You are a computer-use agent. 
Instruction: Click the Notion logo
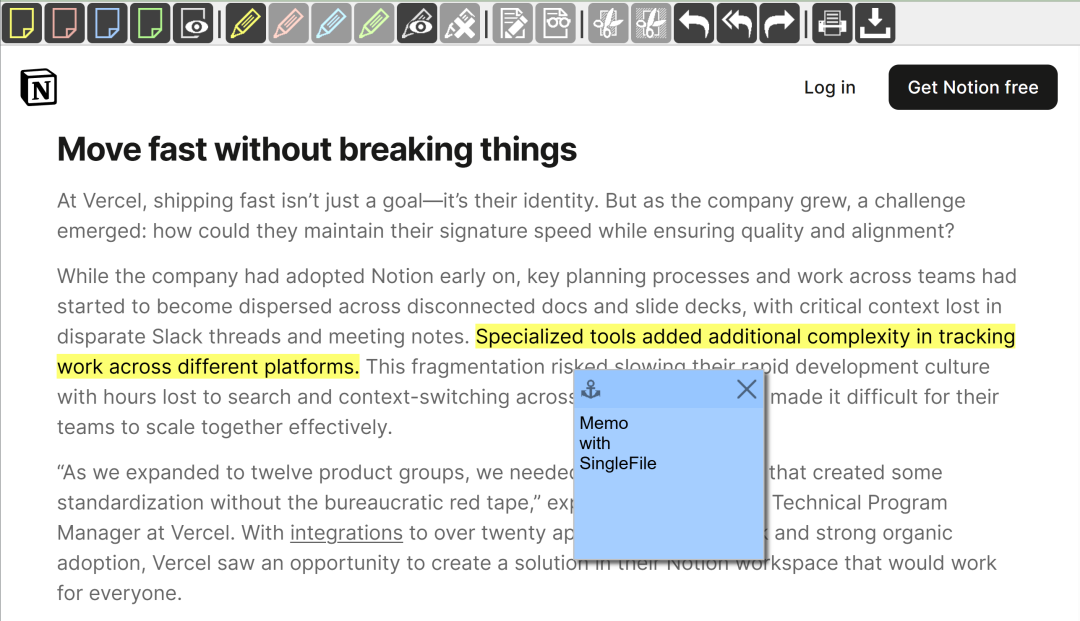[39, 87]
